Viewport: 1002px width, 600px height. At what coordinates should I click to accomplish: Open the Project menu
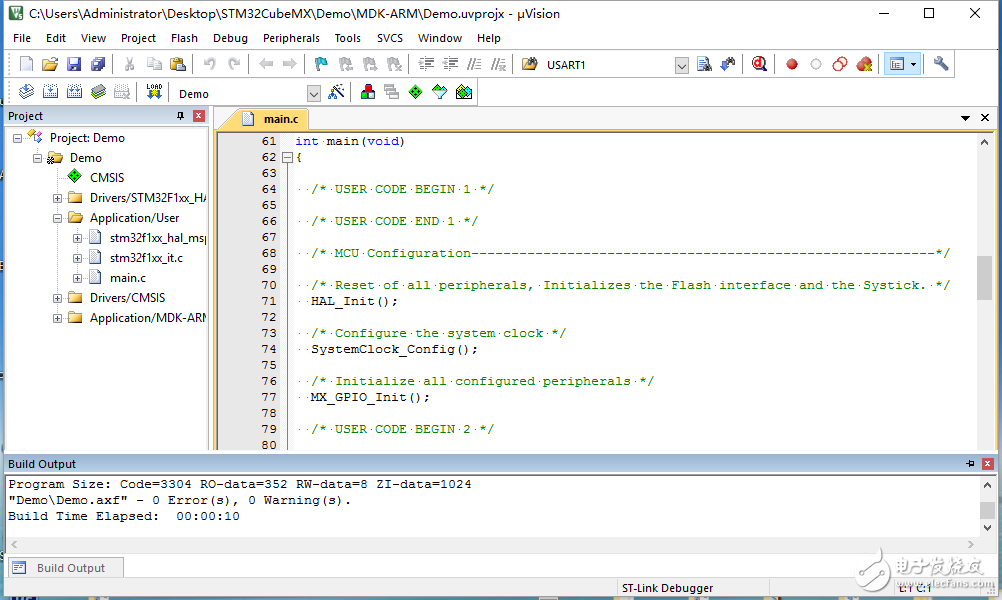click(x=138, y=38)
